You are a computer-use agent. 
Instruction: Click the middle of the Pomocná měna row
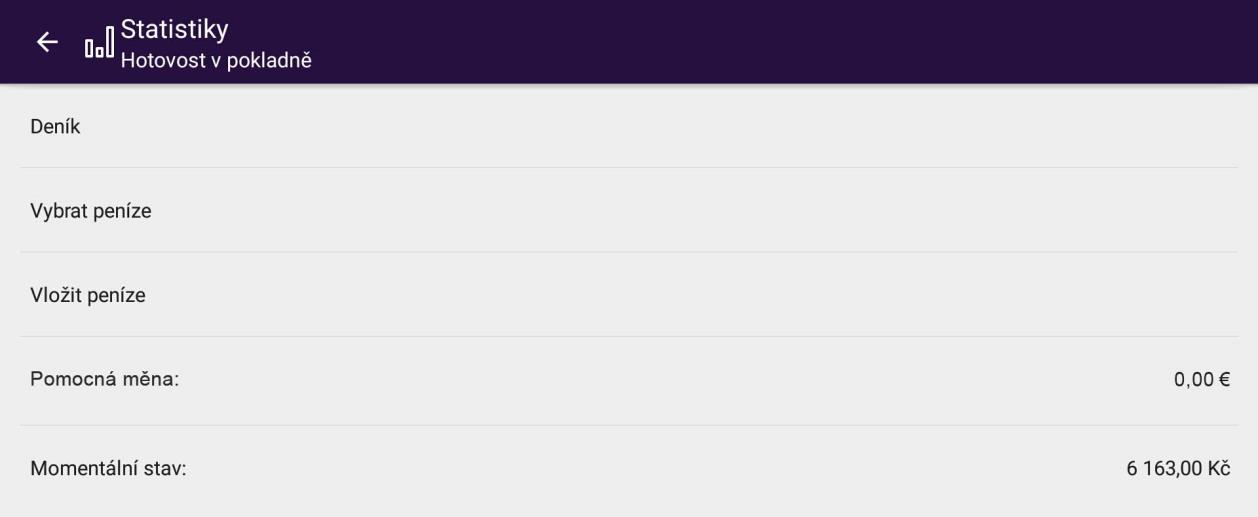tap(630, 380)
